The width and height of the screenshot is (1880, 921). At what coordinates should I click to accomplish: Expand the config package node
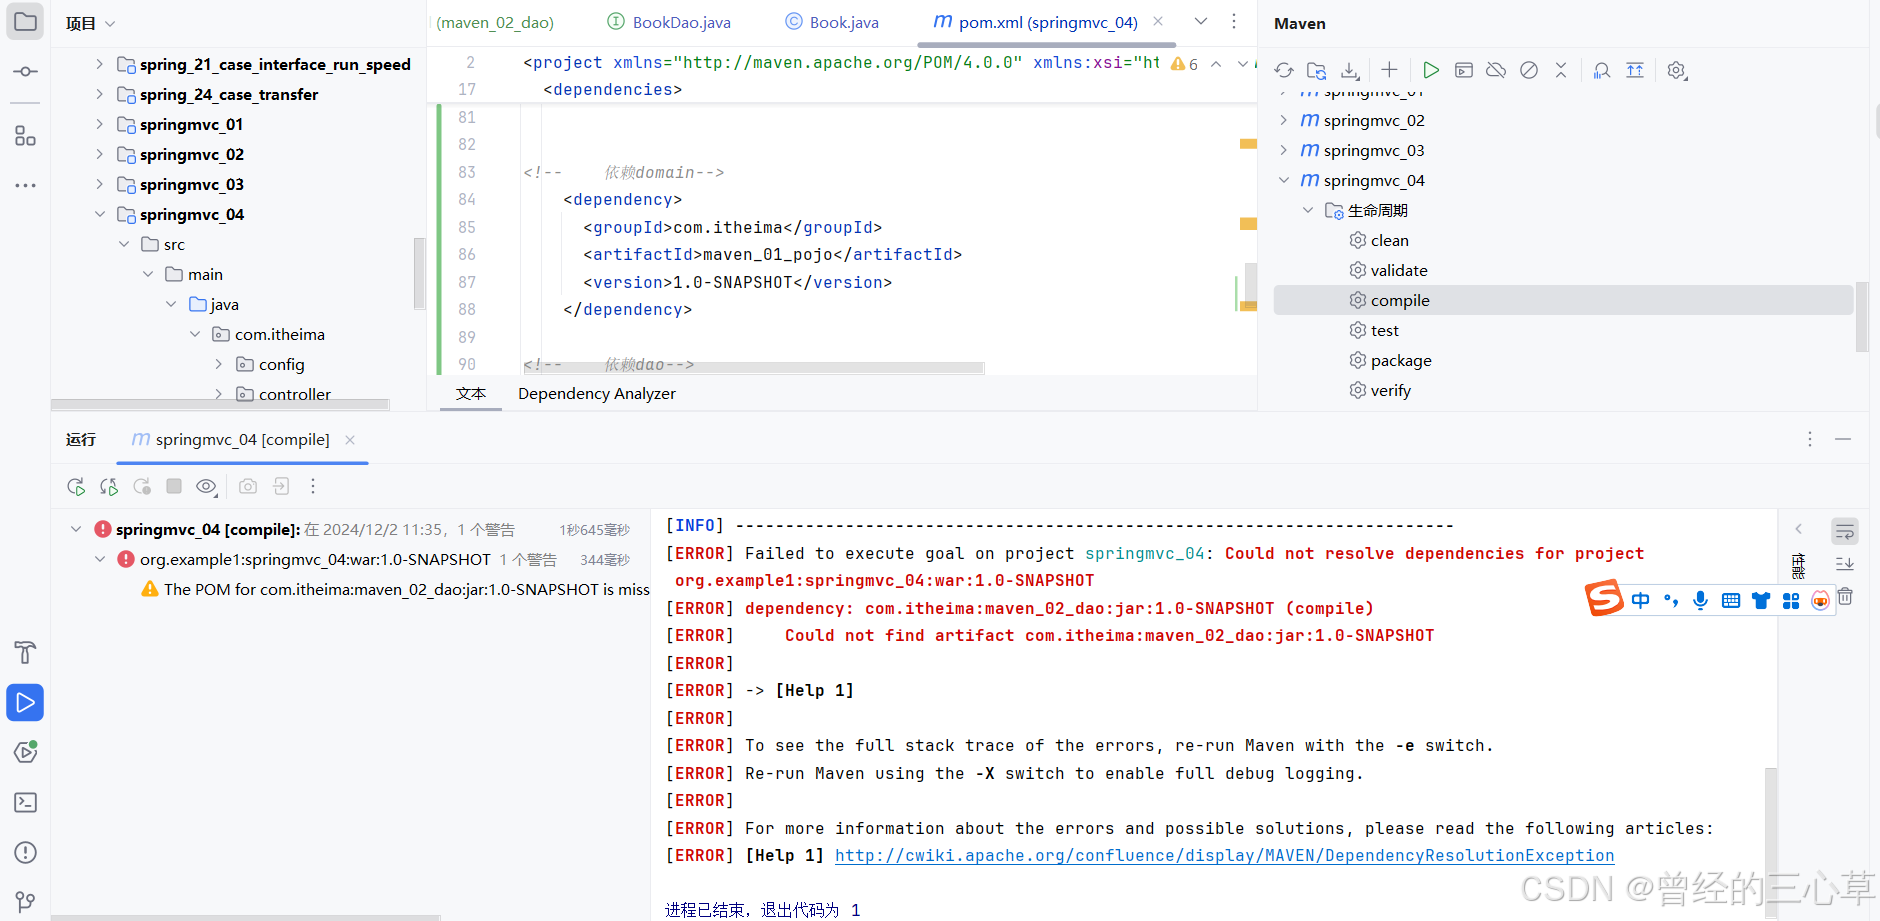click(219, 364)
